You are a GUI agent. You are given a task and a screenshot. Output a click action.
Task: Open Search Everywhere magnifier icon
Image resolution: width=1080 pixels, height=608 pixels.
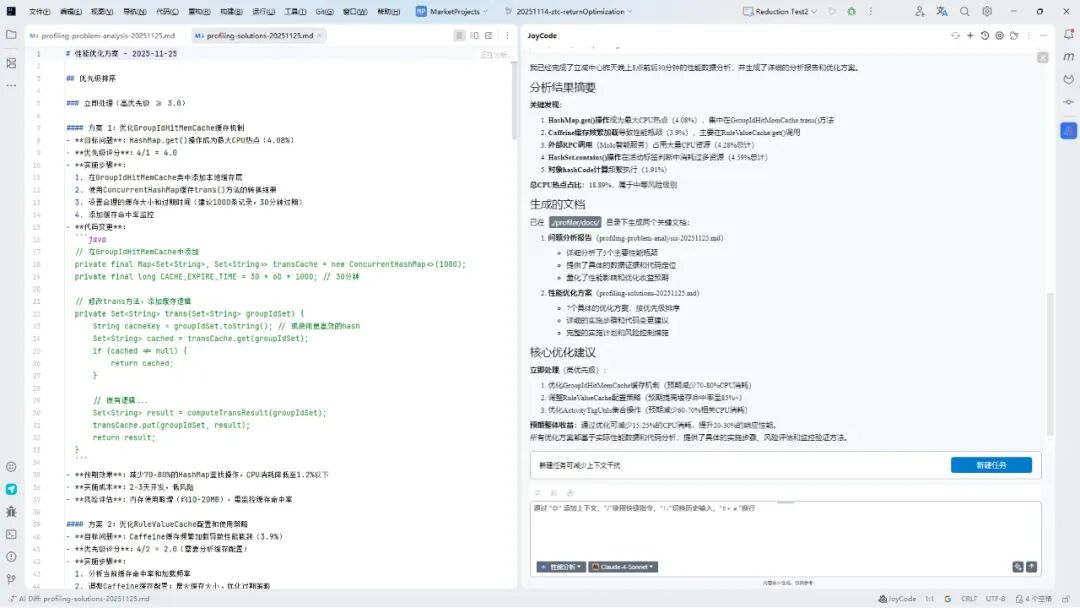click(964, 12)
